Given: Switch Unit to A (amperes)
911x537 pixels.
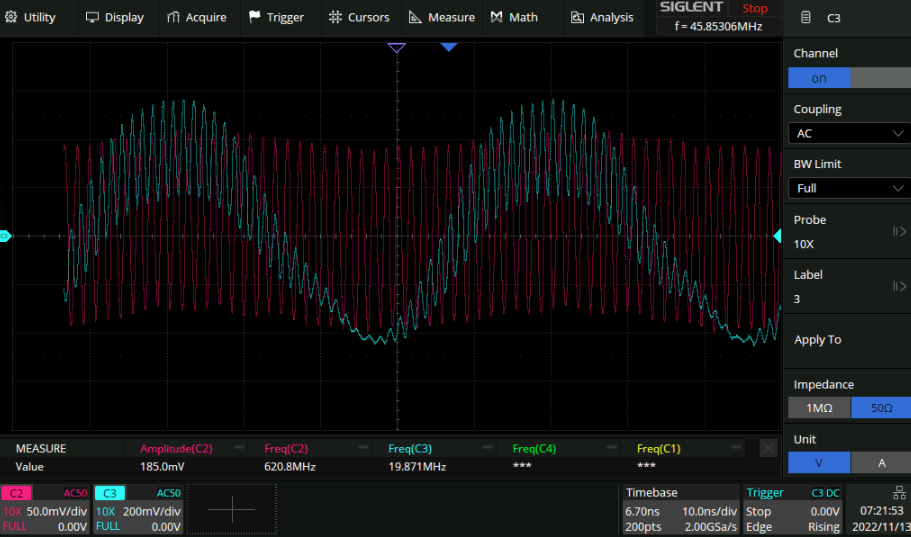Looking at the screenshot, I should tap(880, 463).
